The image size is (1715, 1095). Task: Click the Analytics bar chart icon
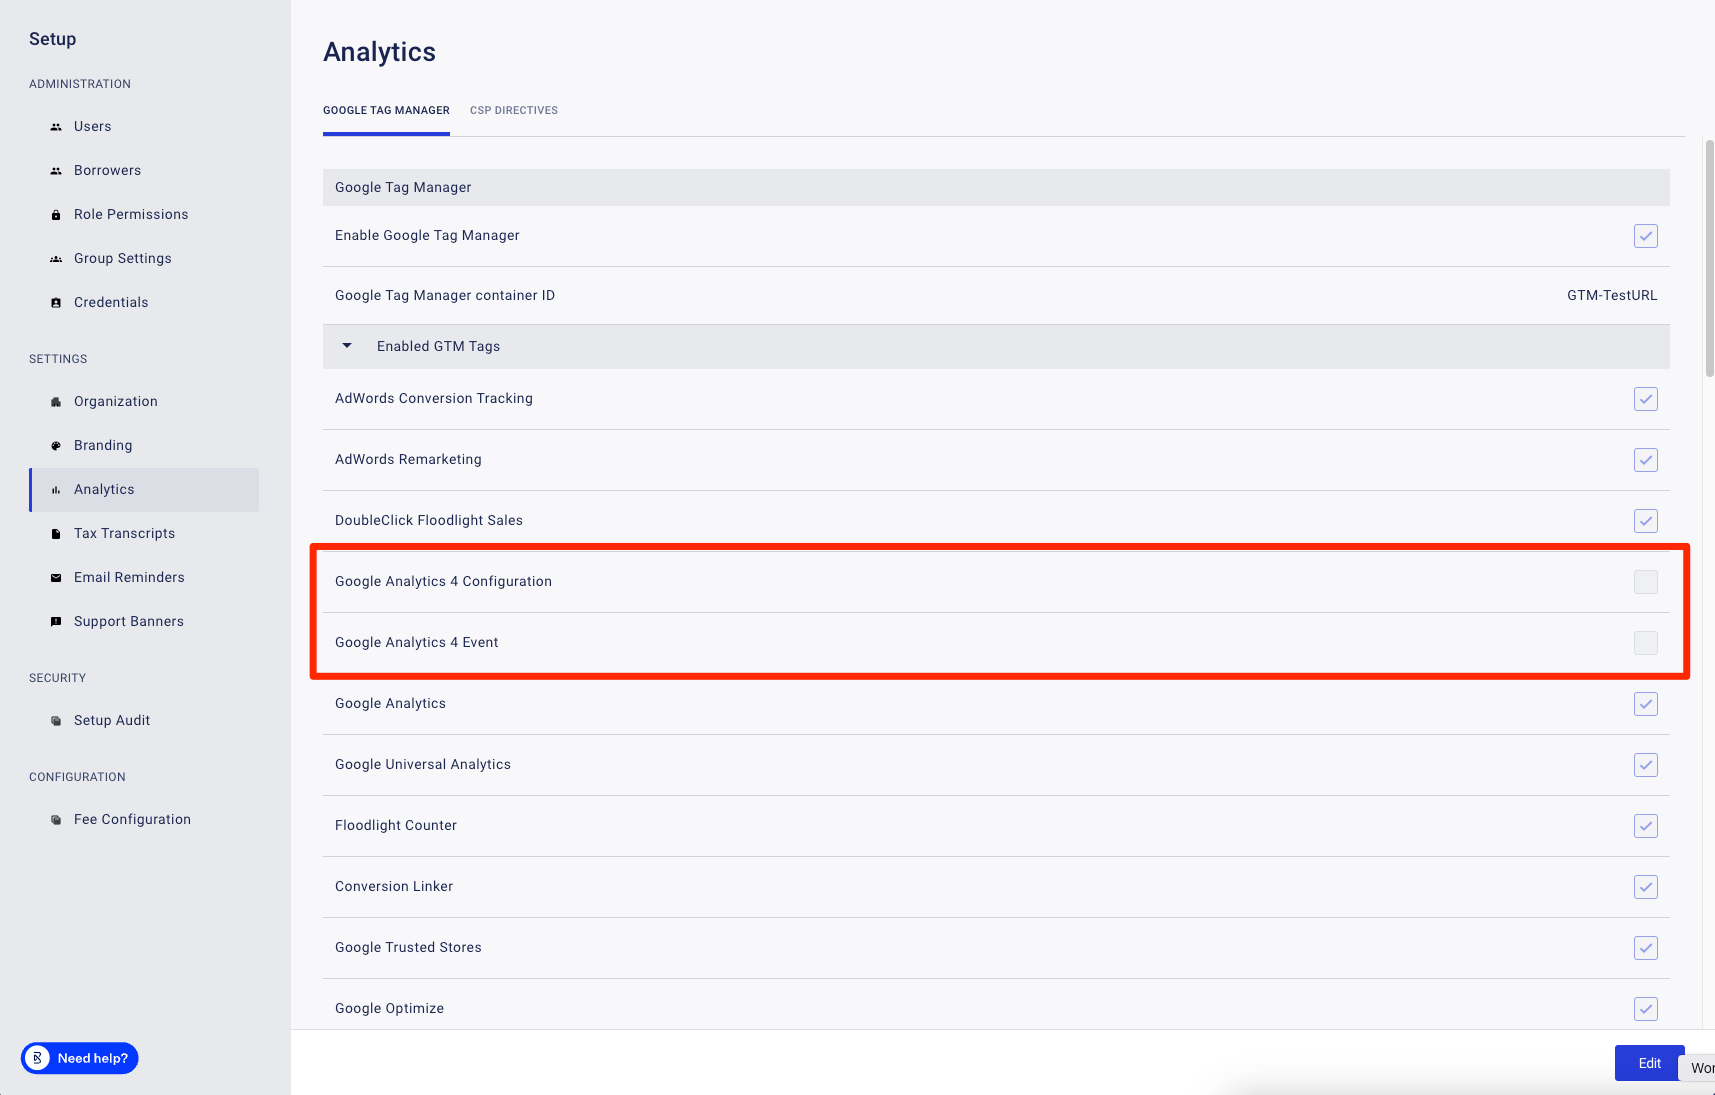[56, 490]
